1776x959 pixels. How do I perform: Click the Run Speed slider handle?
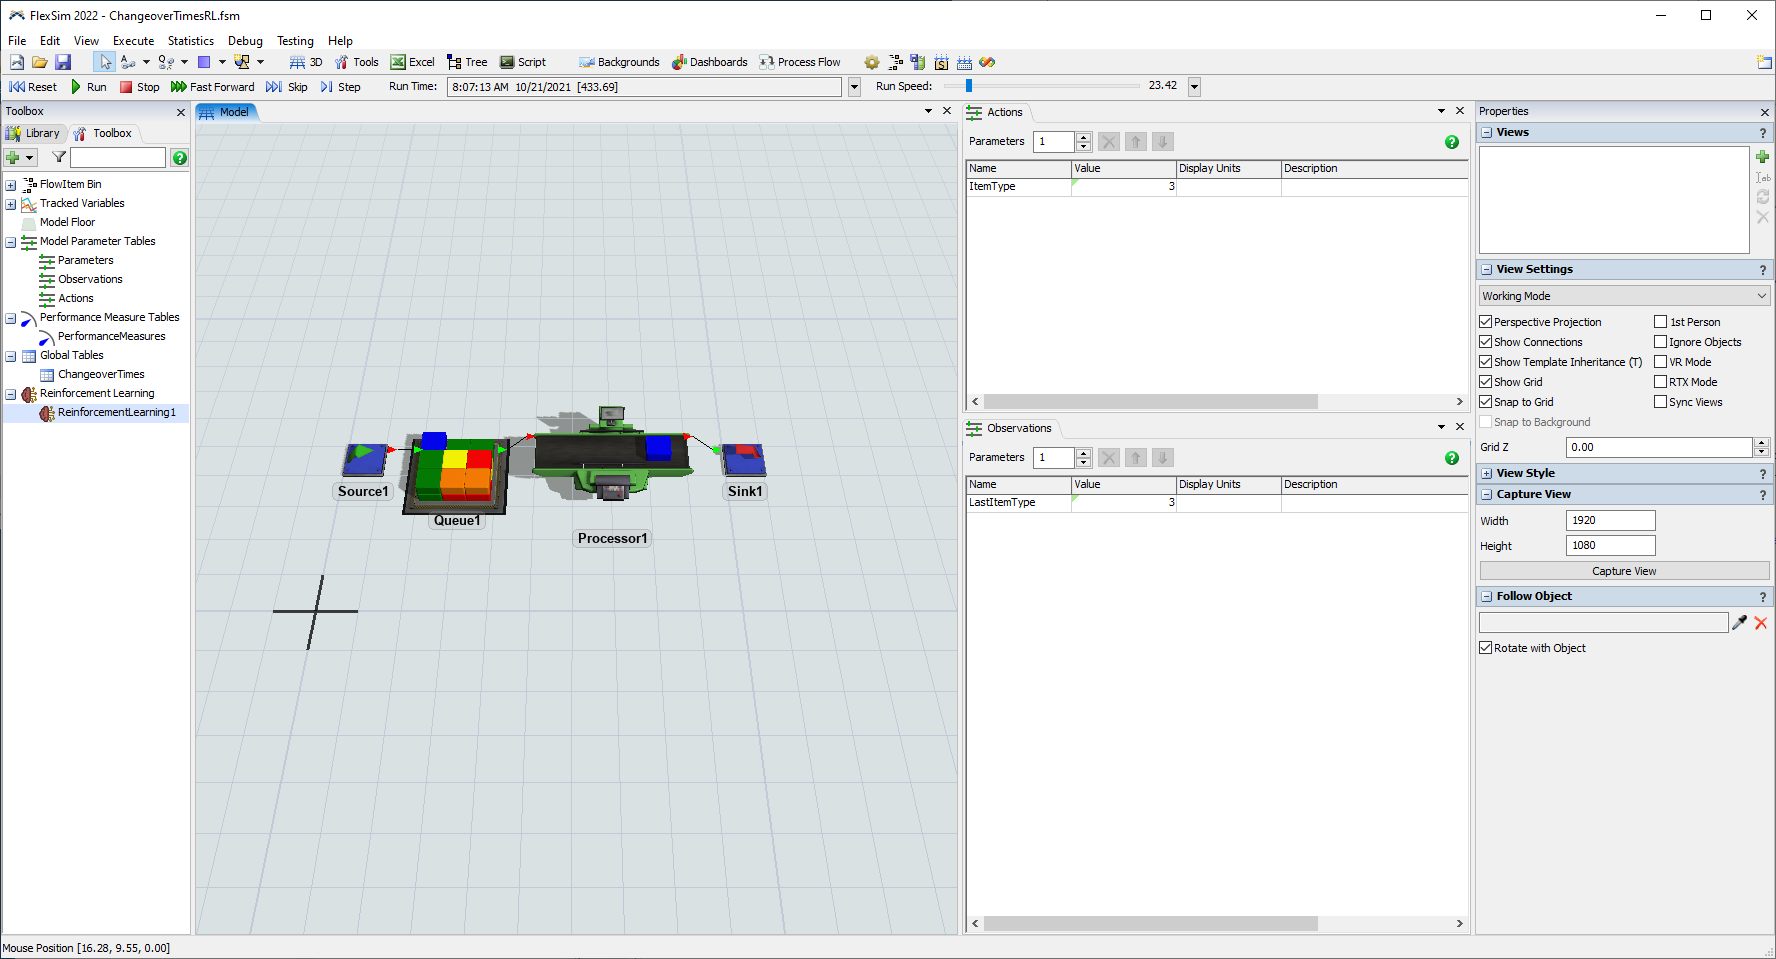click(968, 86)
